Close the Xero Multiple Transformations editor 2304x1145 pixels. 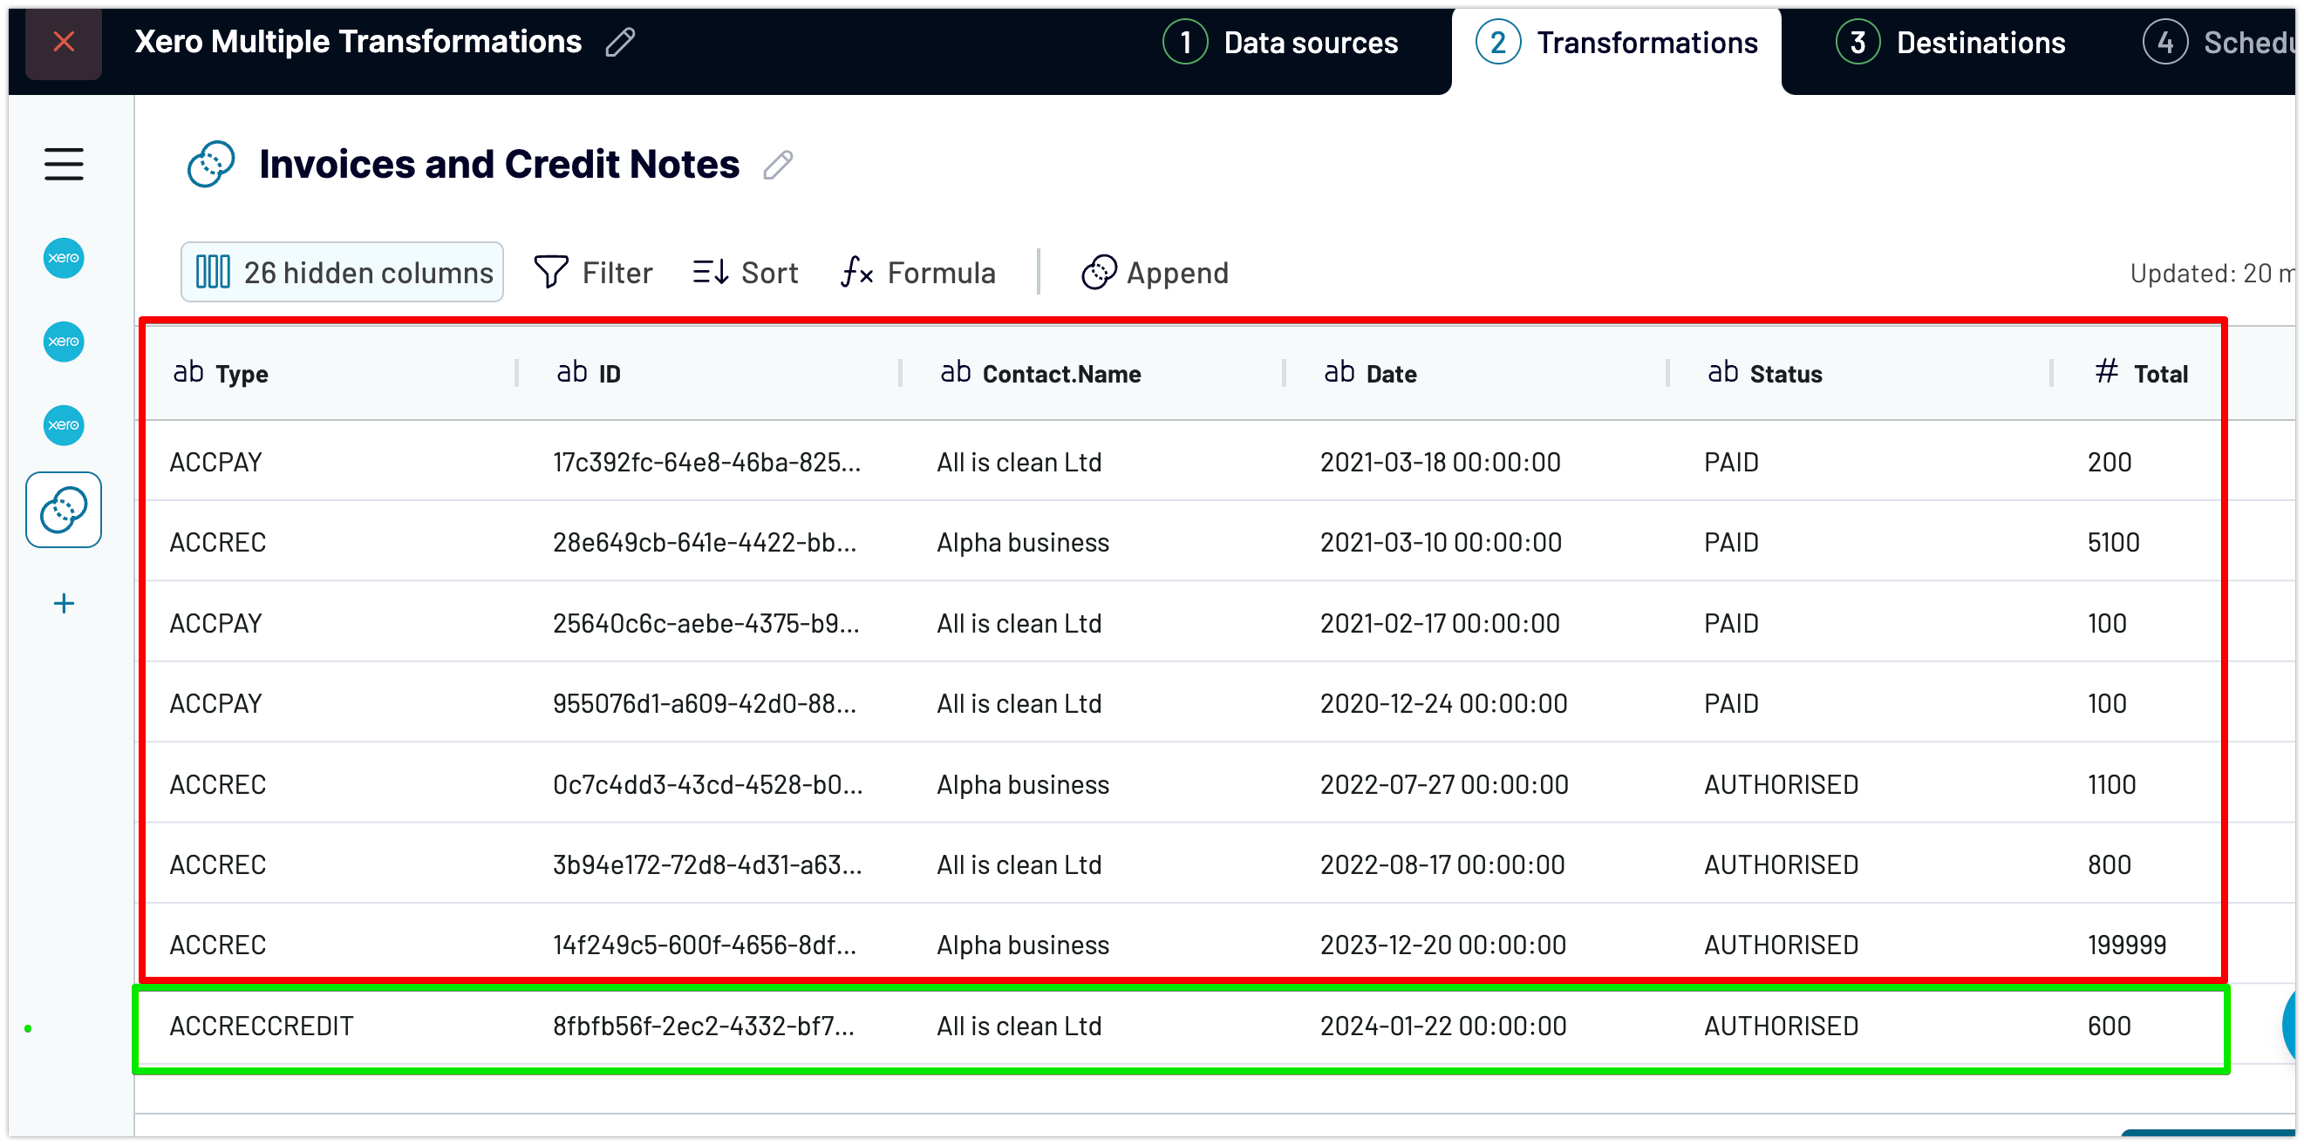coord(63,42)
